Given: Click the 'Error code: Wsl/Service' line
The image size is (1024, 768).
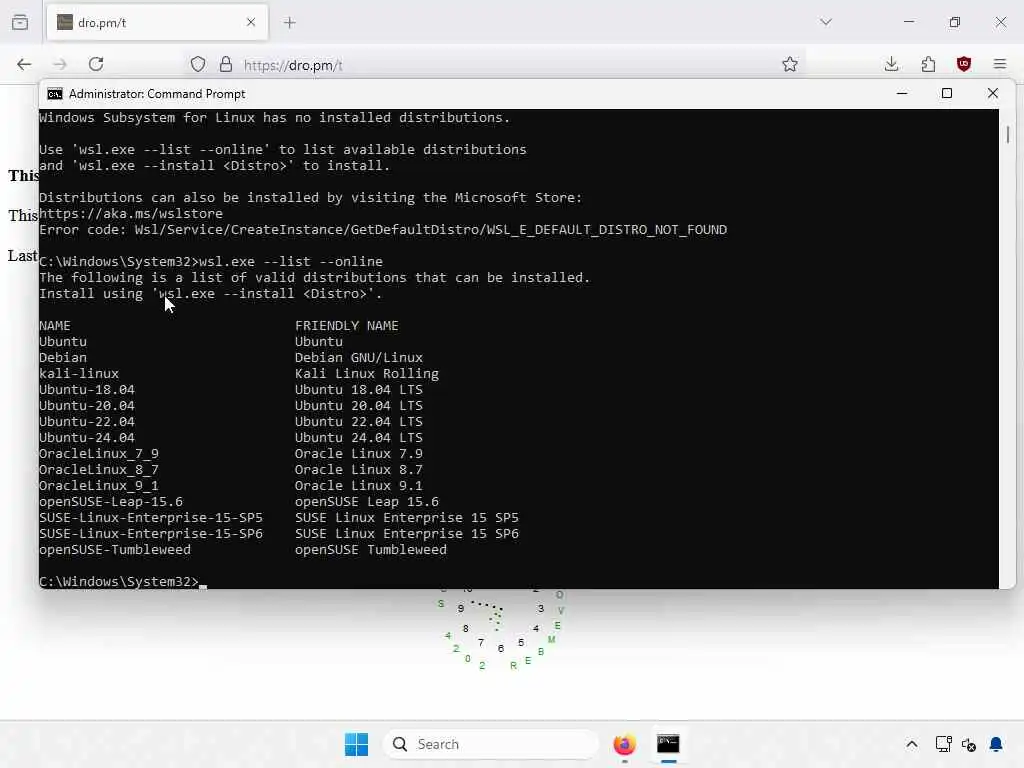Looking at the screenshot, I should click(383, 230).
